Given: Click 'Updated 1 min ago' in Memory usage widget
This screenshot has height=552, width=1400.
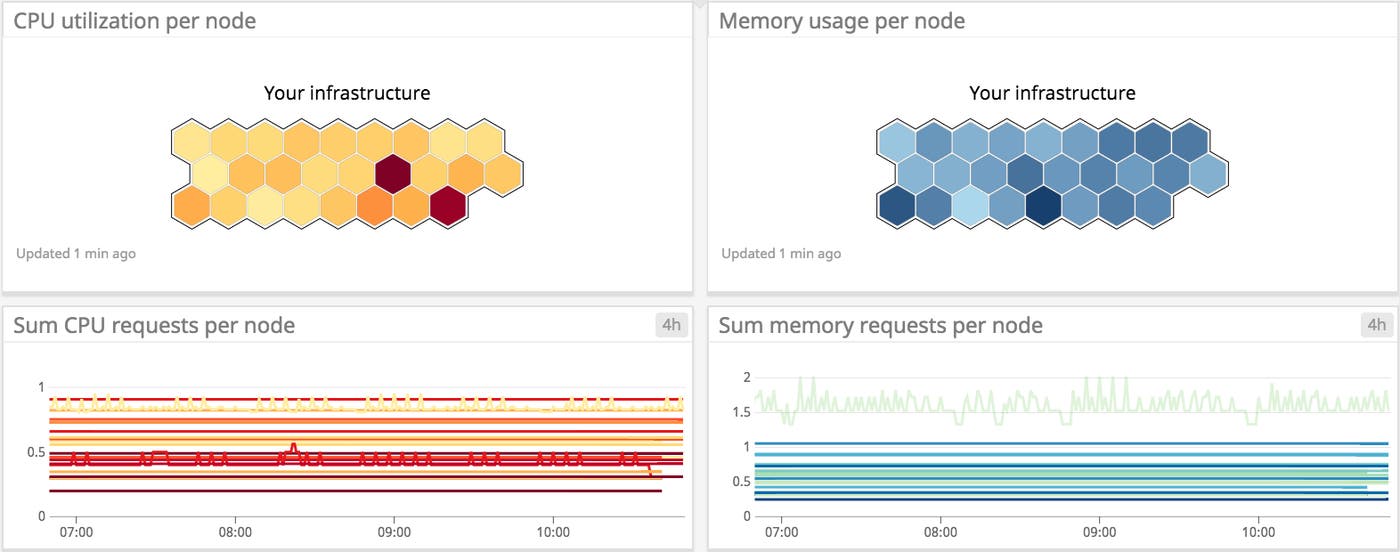Looking at the screenshot, I should (781, 254).
